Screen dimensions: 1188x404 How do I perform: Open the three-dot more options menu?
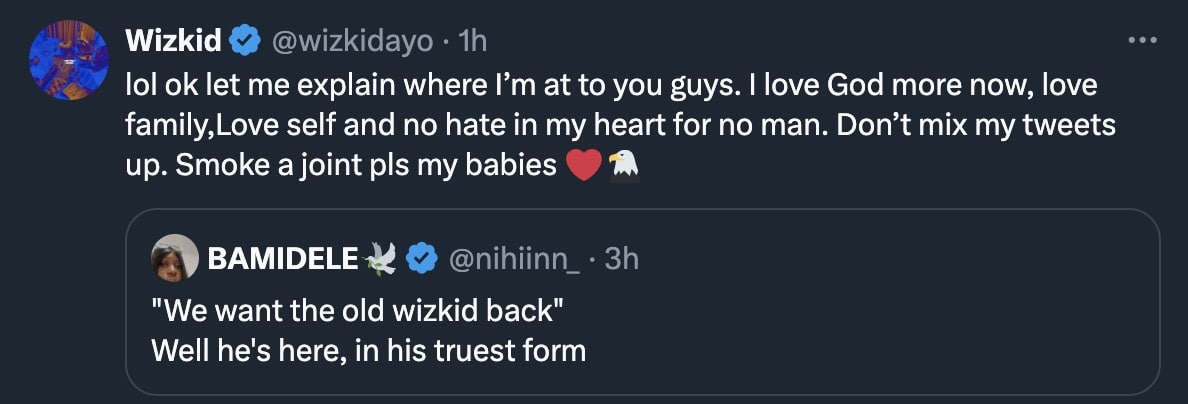tap(1141, 41)
